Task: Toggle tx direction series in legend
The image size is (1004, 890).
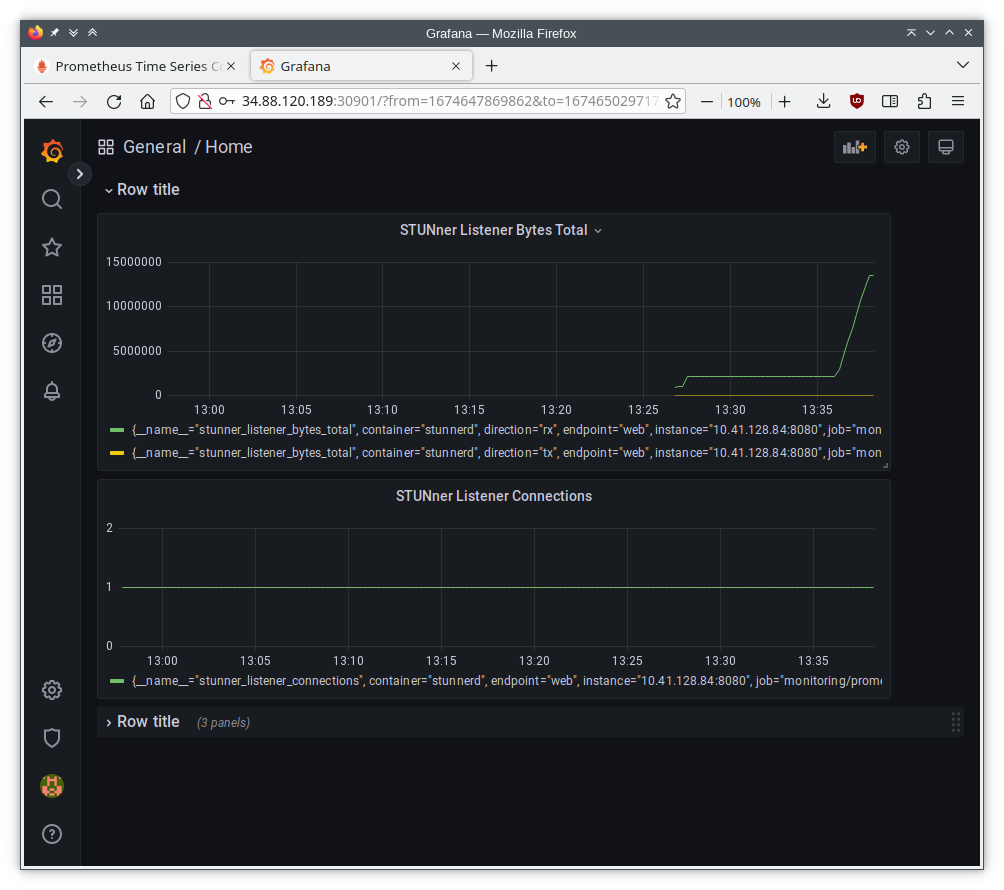Action: click(x=506, y=453)
